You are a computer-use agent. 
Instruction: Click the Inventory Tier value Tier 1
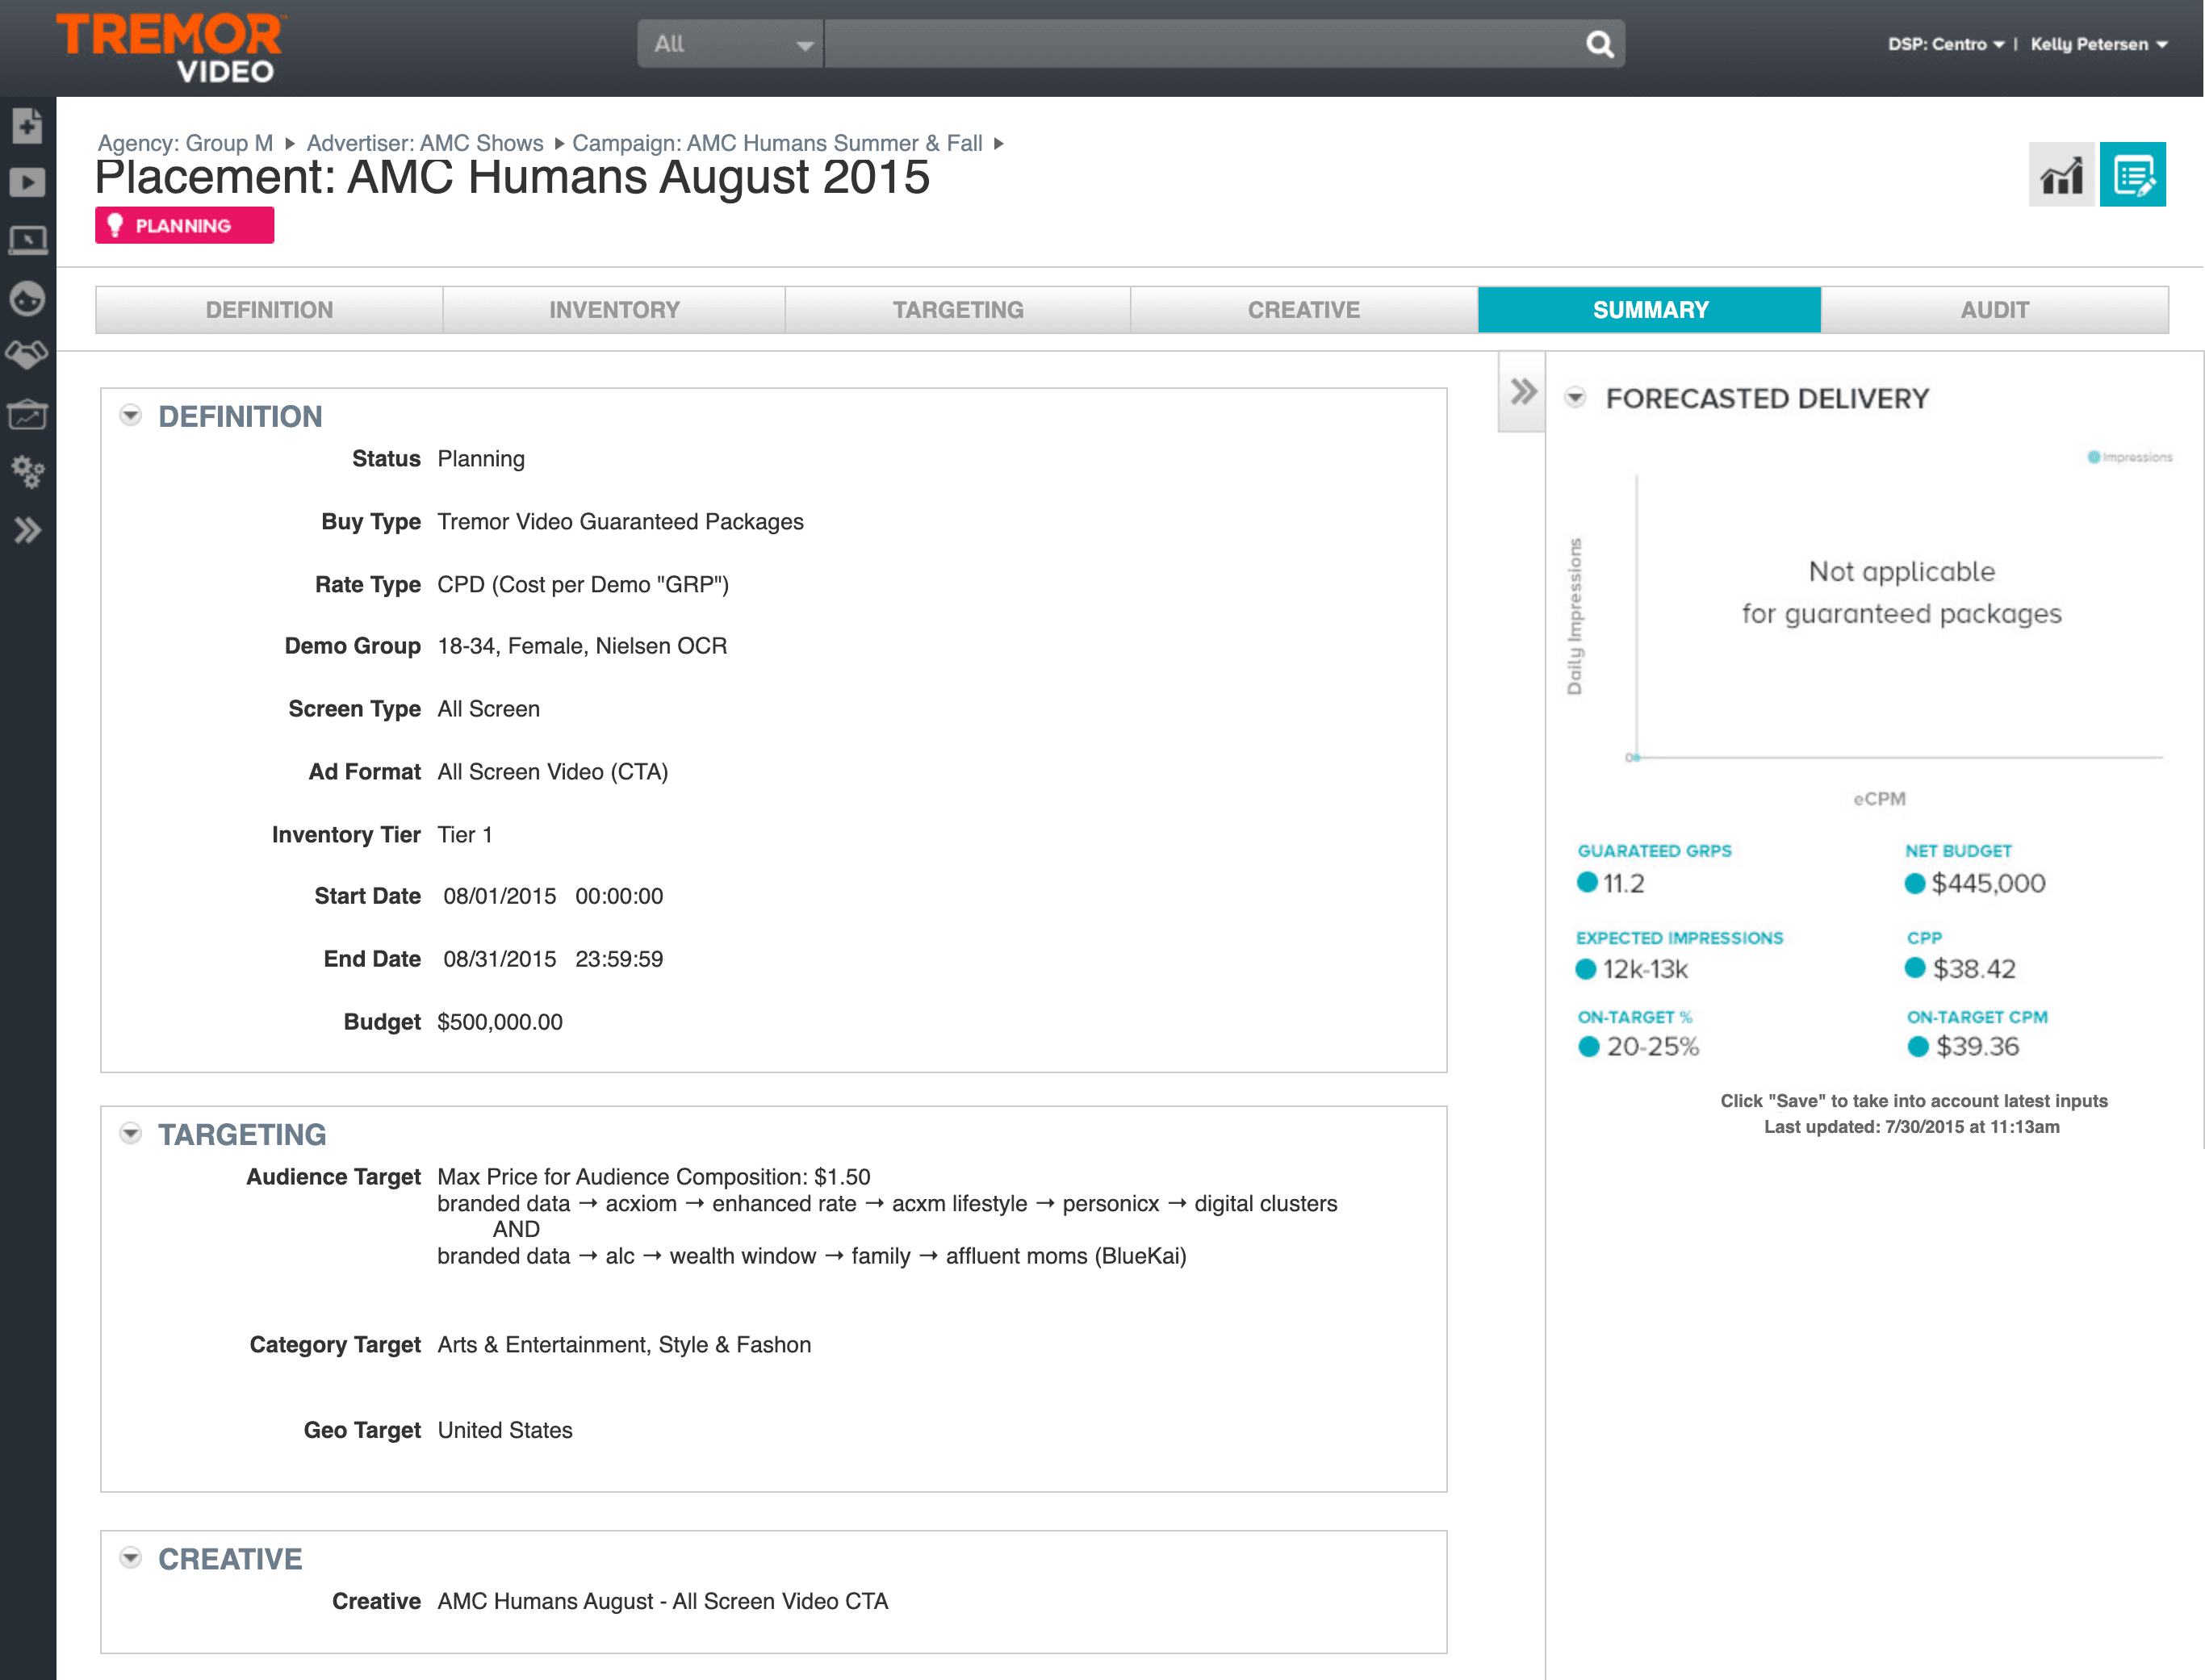tap(465, 835)
